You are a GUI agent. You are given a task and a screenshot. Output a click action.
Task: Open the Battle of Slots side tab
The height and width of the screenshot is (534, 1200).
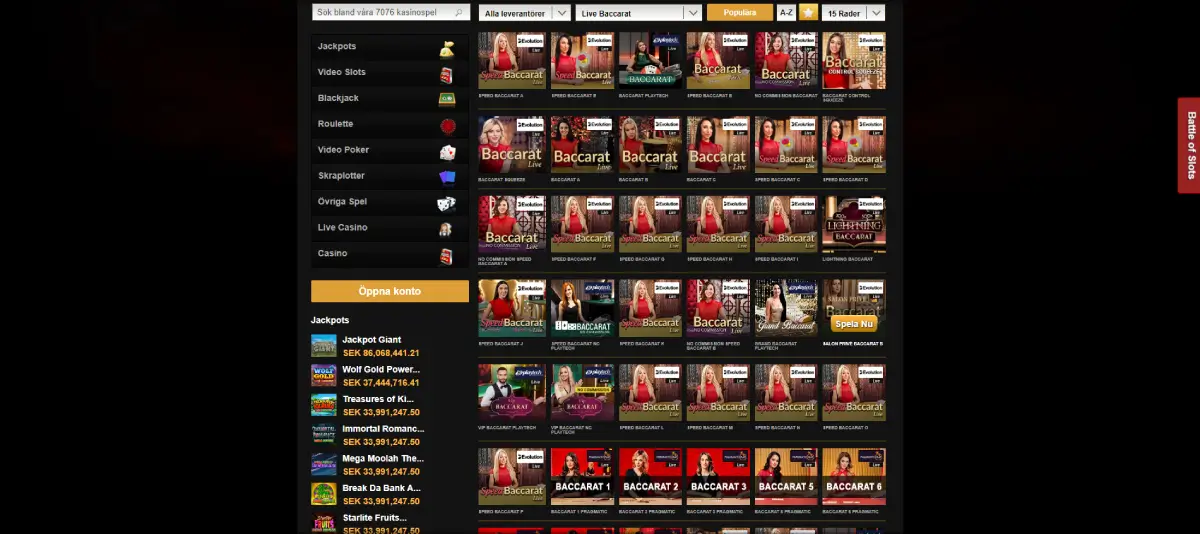(1190, 145)
